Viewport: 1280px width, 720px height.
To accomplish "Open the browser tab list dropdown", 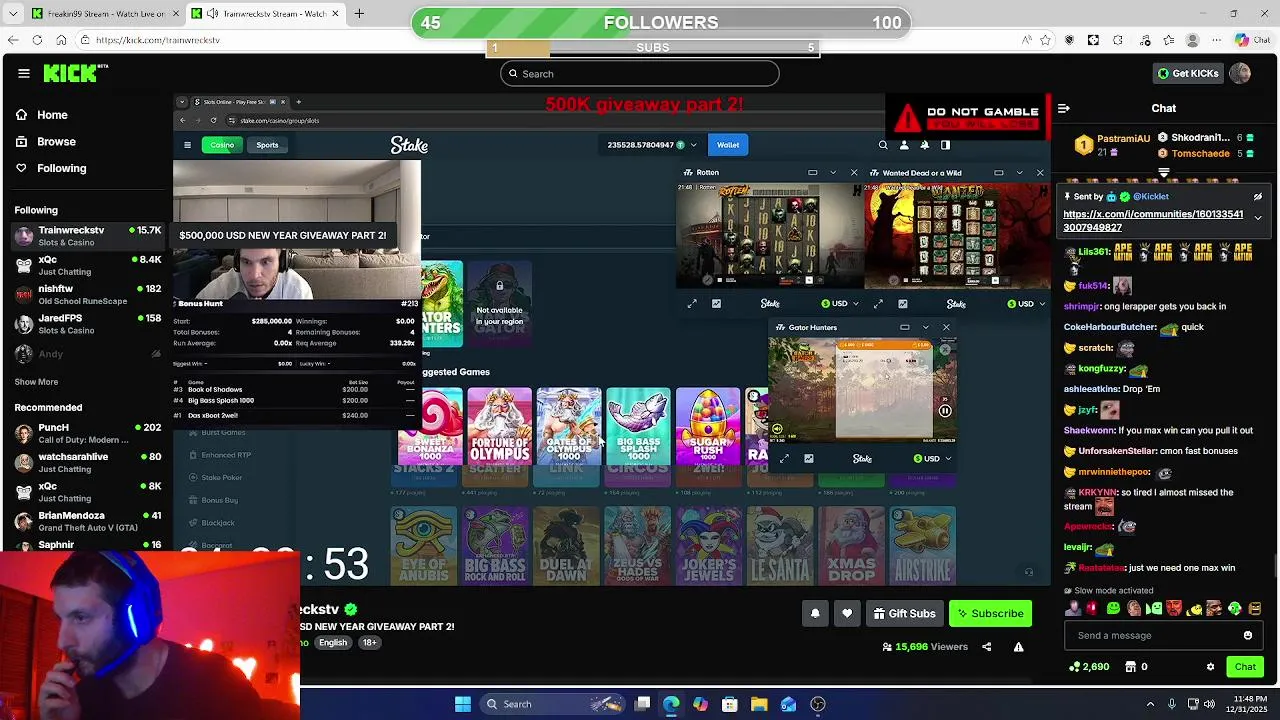I will coord(13,14).
